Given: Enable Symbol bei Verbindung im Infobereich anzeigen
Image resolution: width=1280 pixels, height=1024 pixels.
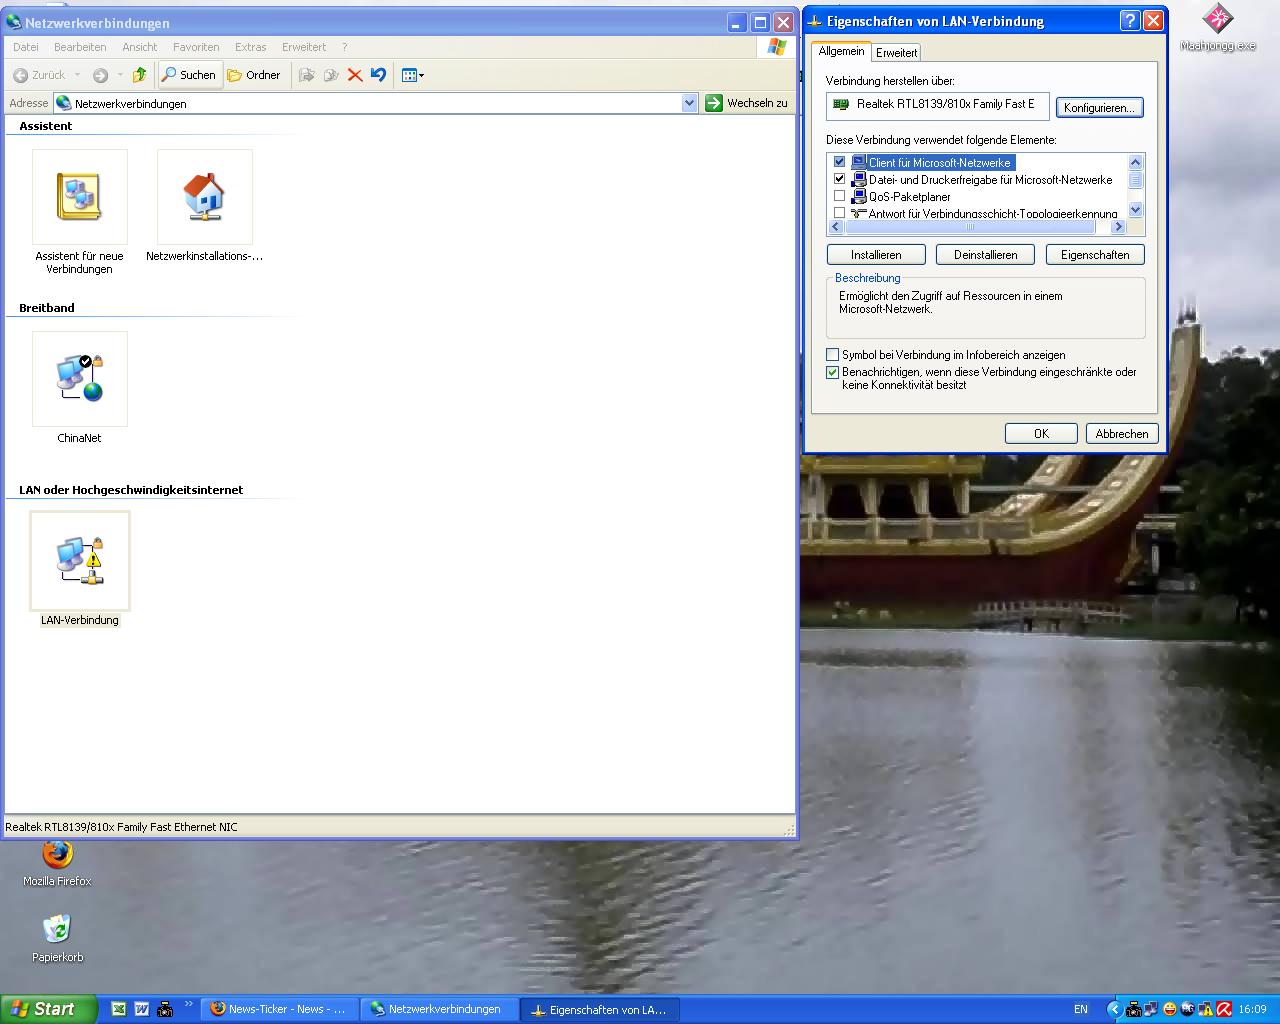Looking at the screenshot, I should tap(832, 355).
